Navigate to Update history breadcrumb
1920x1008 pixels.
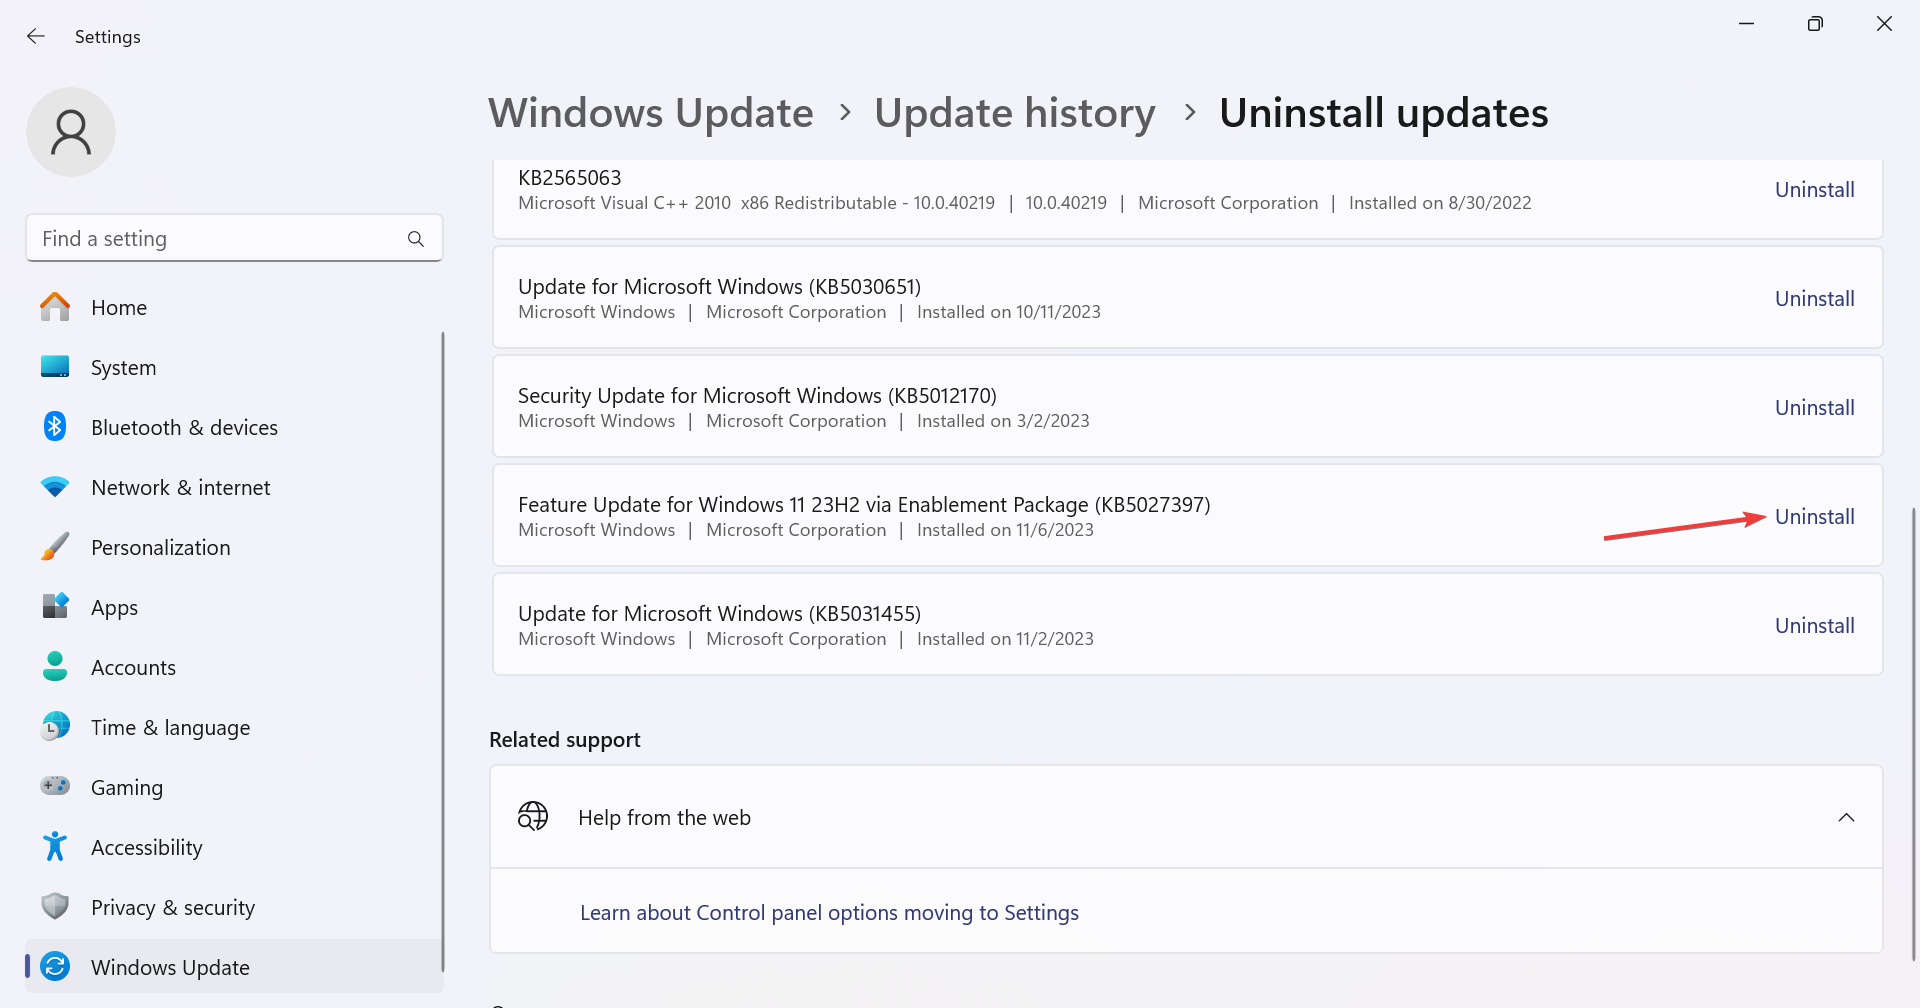click(x=1015, y=113)
